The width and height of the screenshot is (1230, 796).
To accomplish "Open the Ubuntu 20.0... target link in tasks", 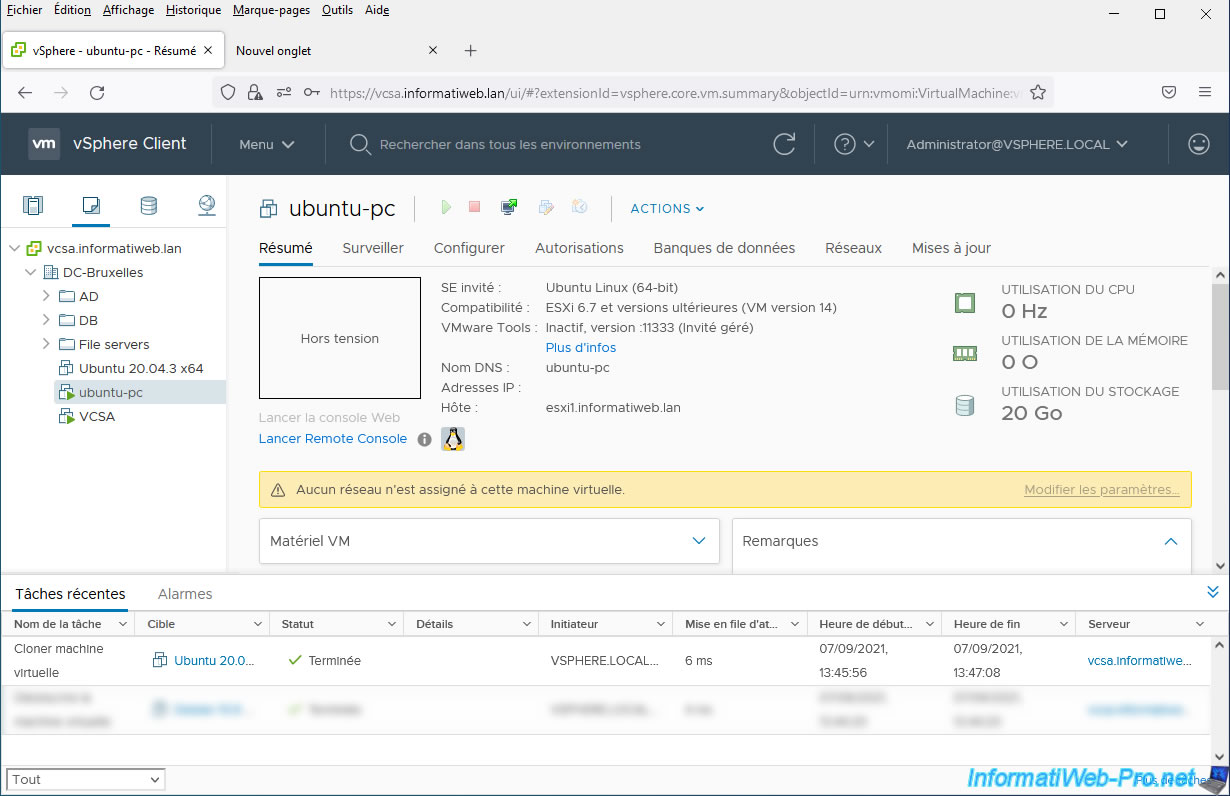I will (x=214, y=661).
